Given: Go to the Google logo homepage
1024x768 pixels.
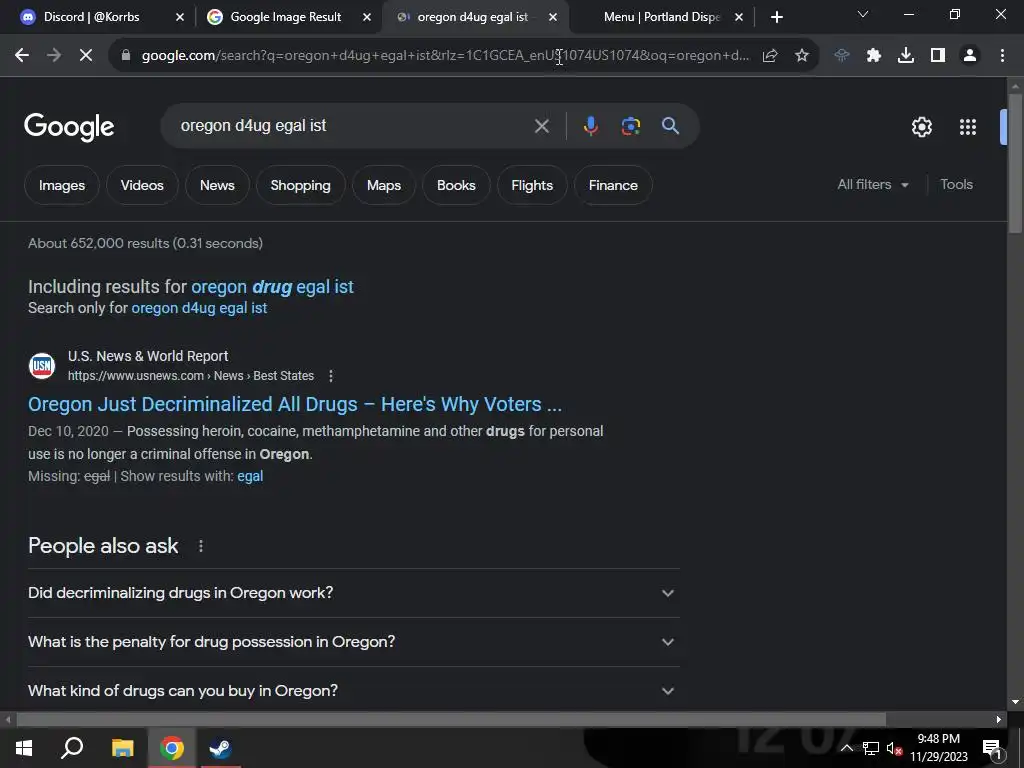Looking at the screenshot, I should coord(69,127).
